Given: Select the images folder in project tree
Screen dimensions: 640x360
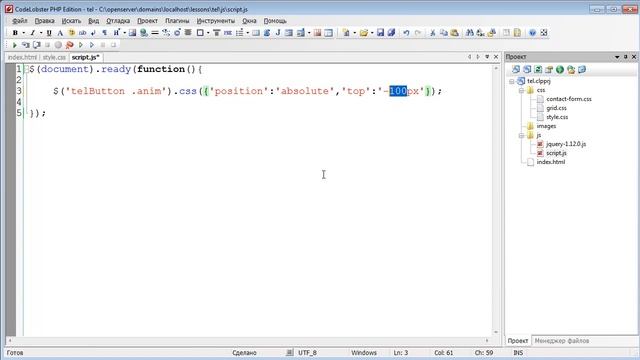Looking at the screenshot, I should (546, 126).
